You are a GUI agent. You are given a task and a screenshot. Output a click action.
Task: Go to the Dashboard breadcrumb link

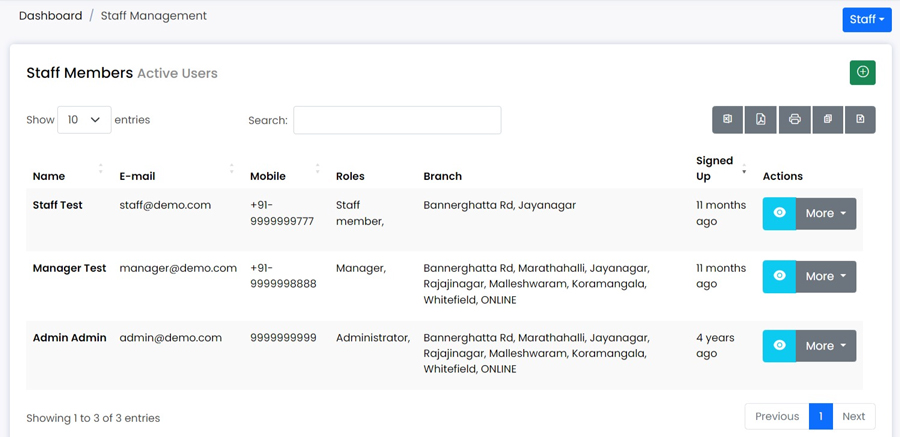tap(51, 16)
